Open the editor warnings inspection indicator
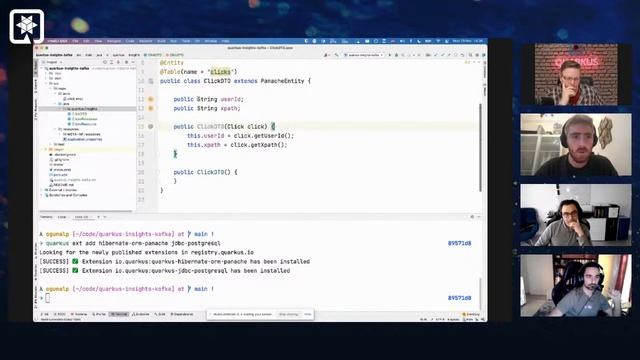This screenshot has width=640, height=360. coord(468,62)
